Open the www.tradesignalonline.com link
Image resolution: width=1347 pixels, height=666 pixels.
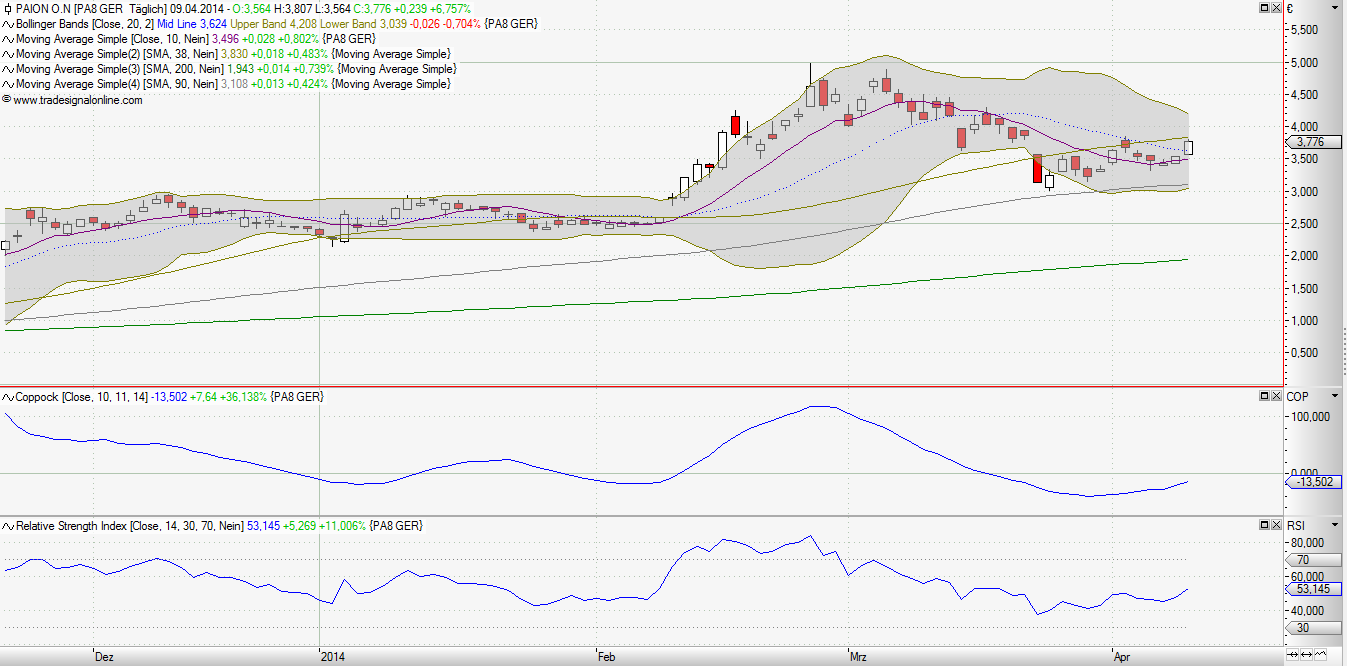(78, 100)
